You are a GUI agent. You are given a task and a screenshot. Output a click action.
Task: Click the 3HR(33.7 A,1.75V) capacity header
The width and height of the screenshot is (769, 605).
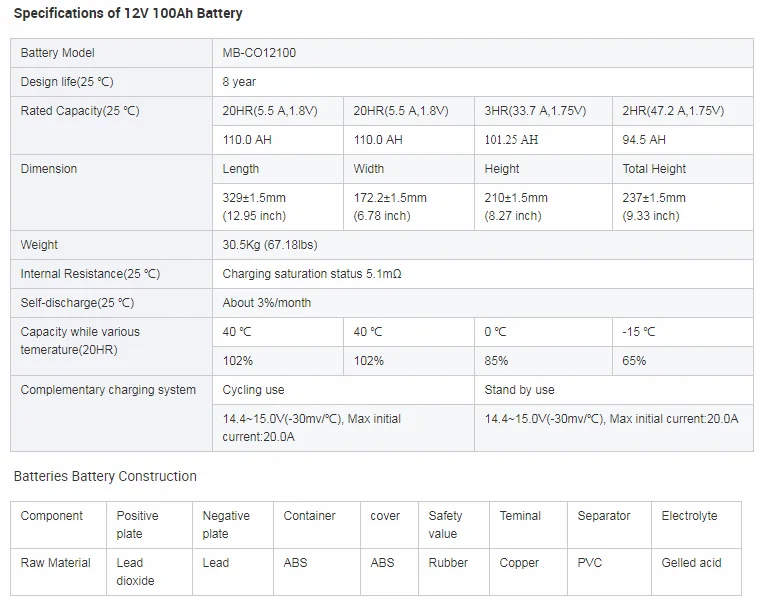pos(535,111)
